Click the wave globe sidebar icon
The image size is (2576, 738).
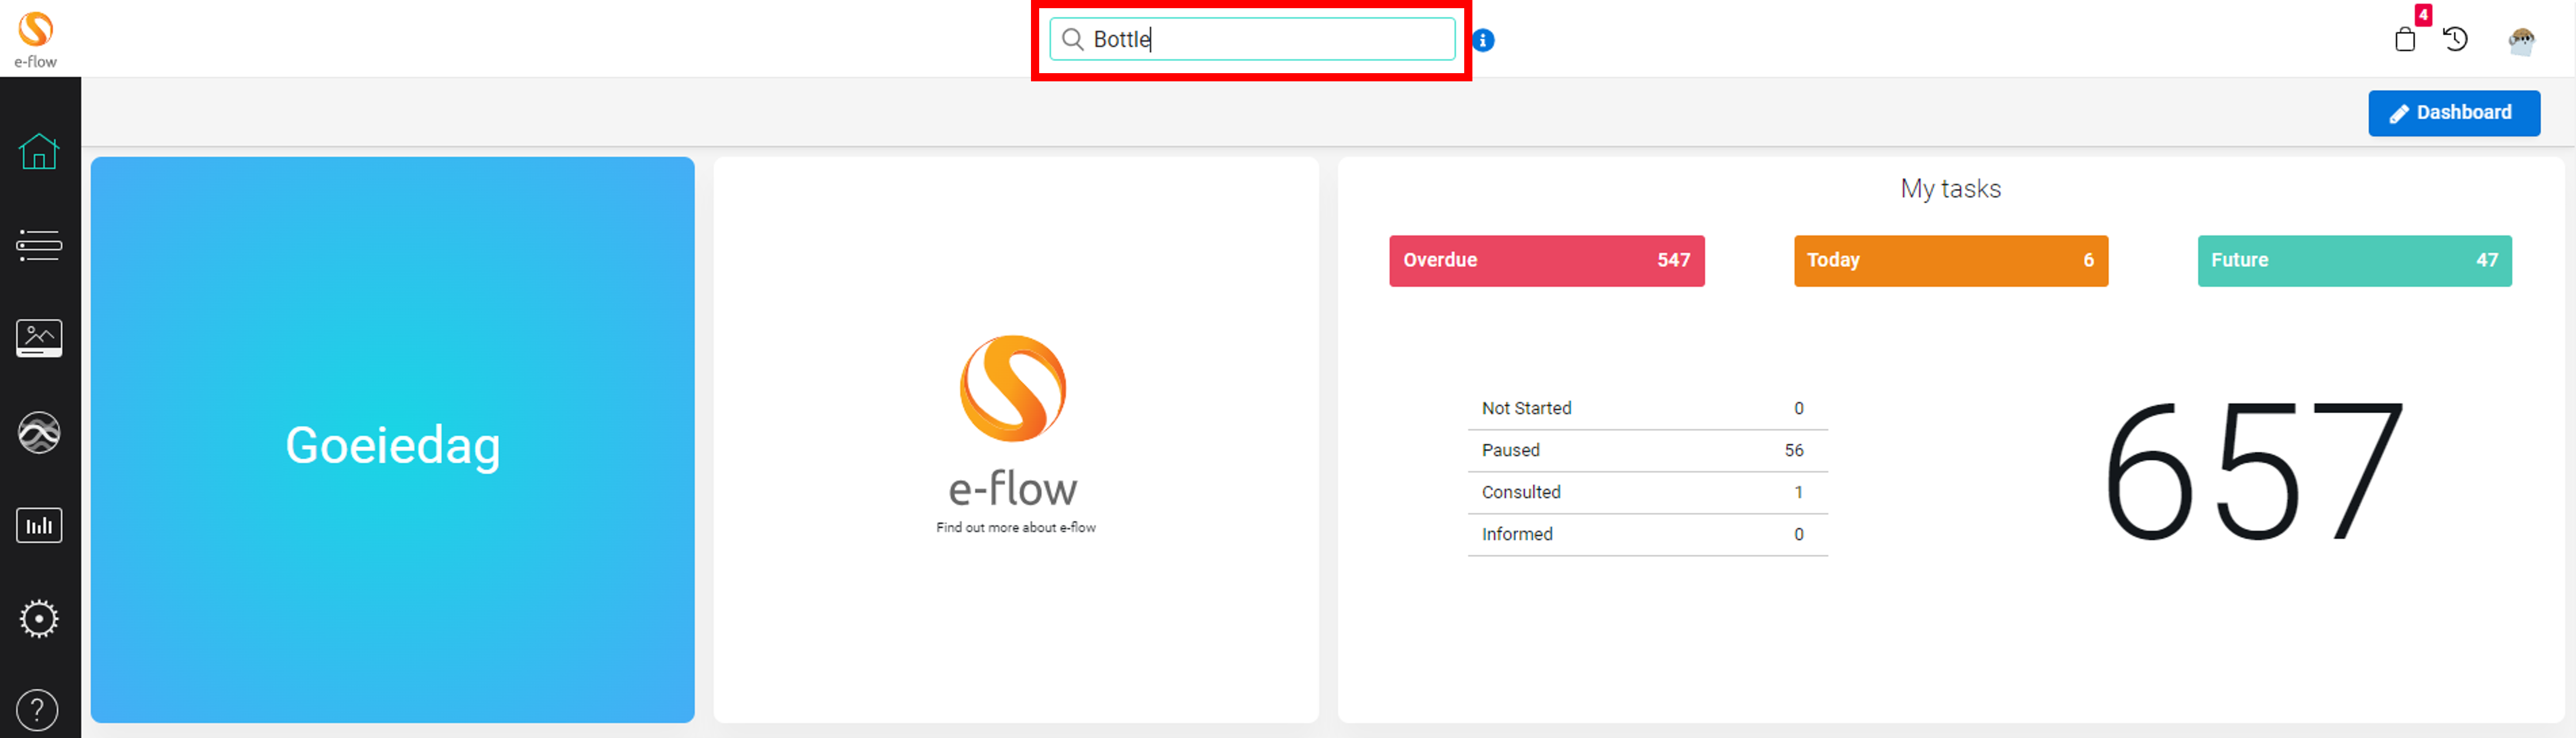tap(39, 433)
